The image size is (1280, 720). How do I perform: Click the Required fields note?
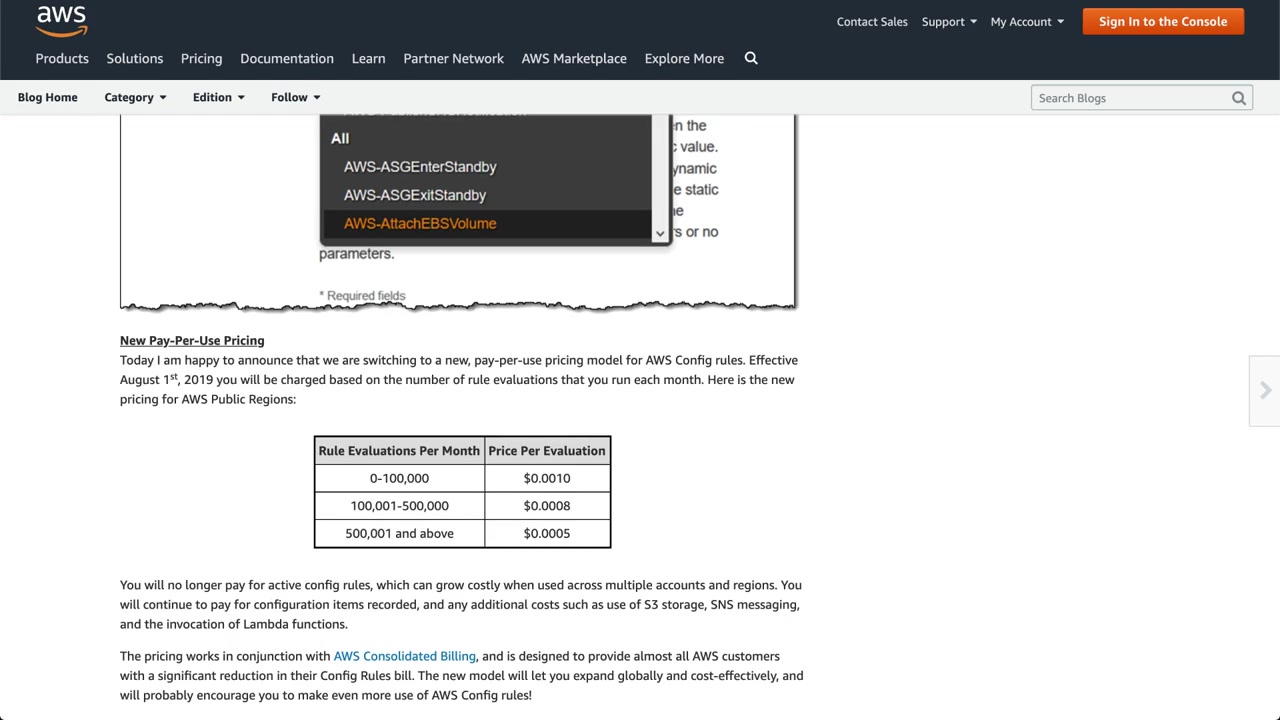(362, 295)
